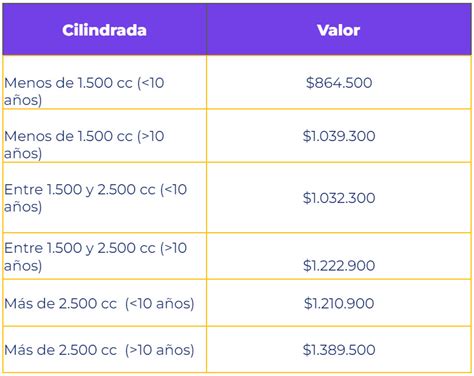Click the Cilindrada column header
The height and width of the screenshot is (376, 474).
[104, 30]
